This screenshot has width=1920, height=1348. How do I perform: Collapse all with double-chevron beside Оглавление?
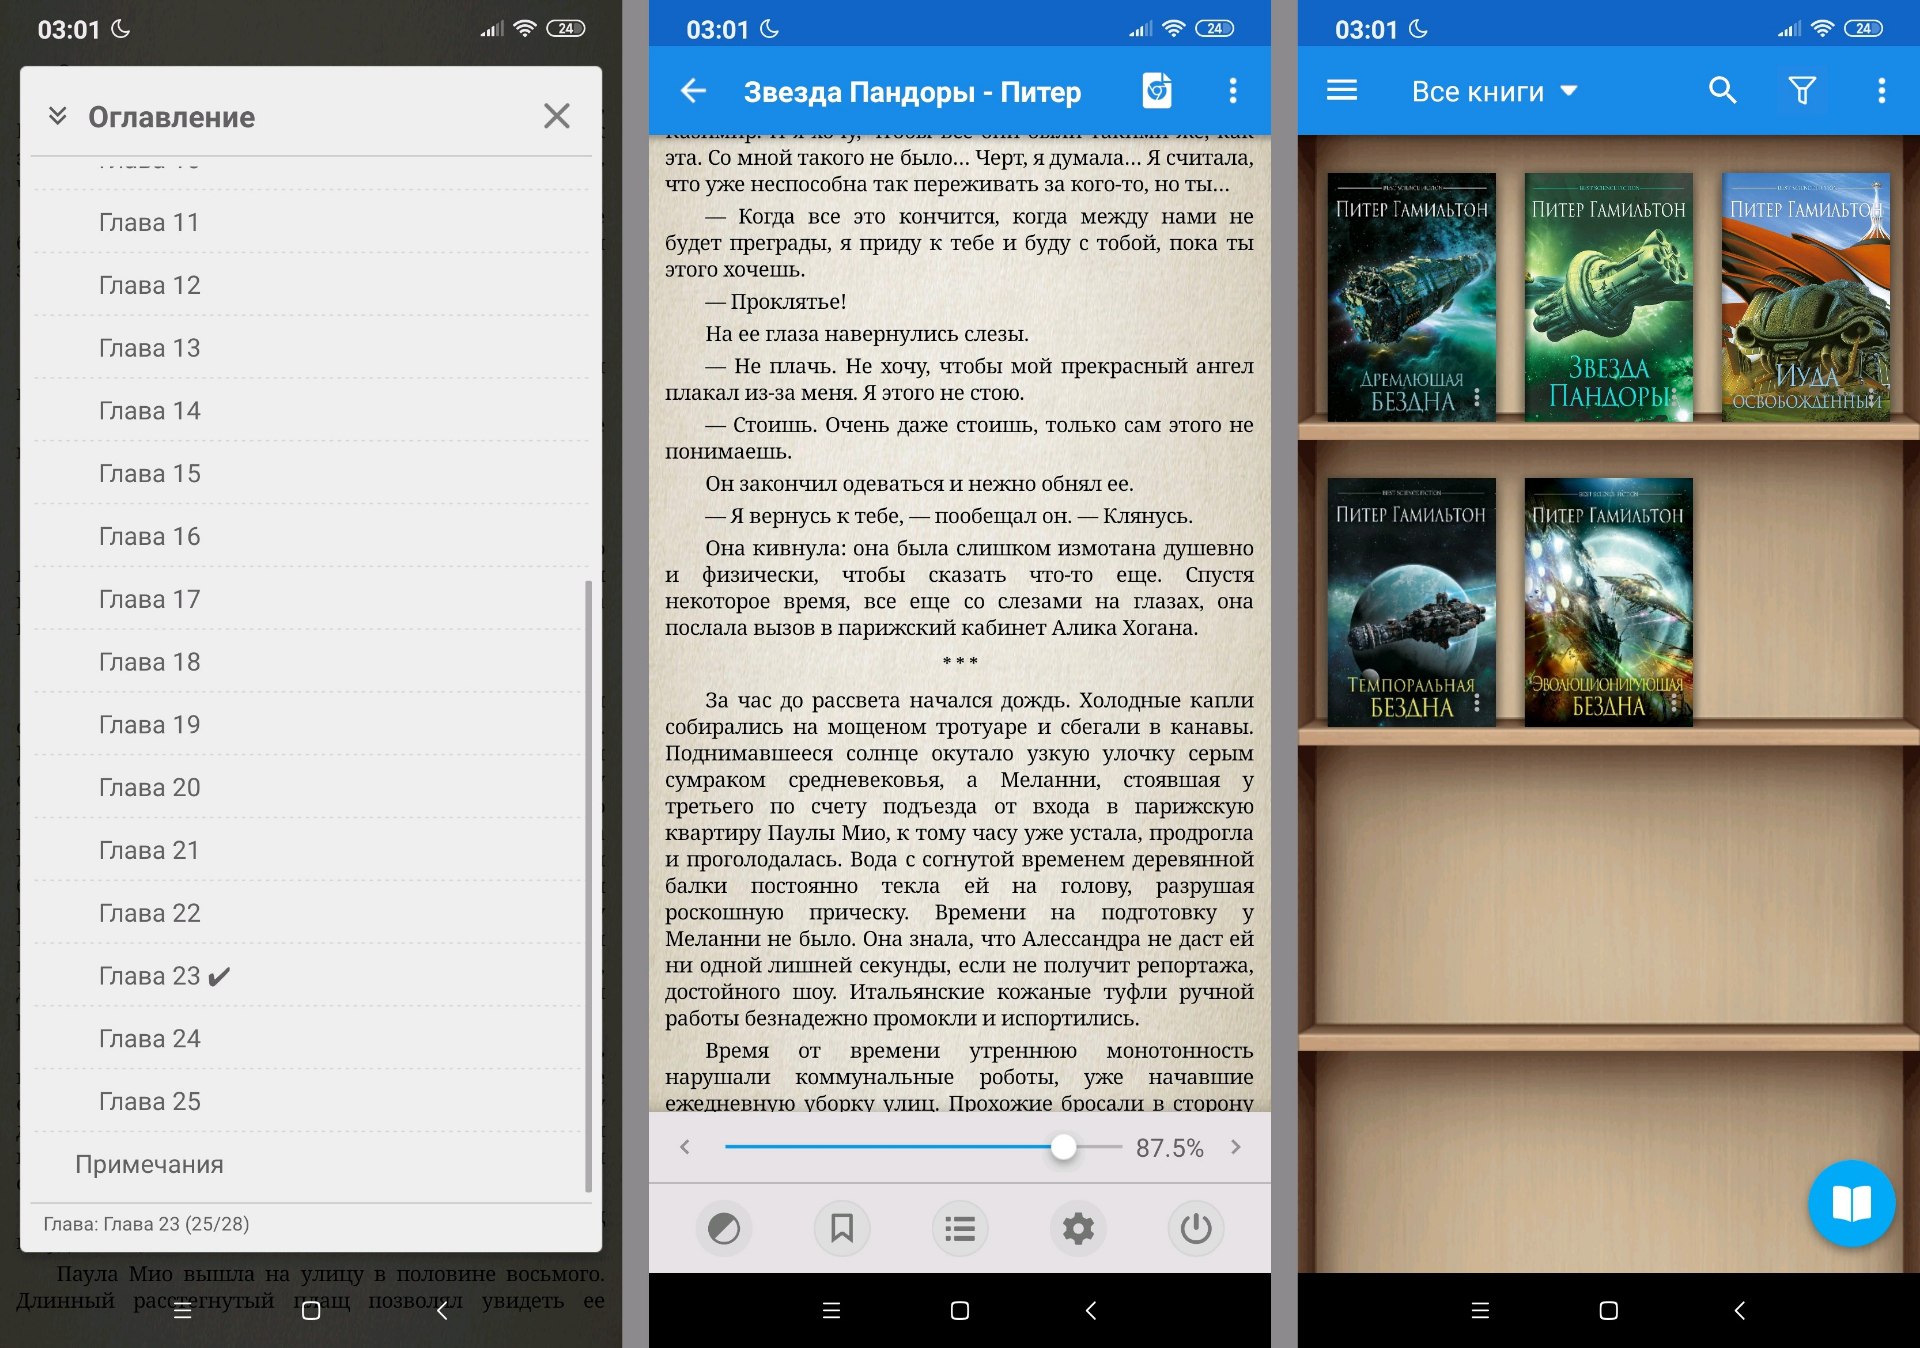tap(58, 116)
